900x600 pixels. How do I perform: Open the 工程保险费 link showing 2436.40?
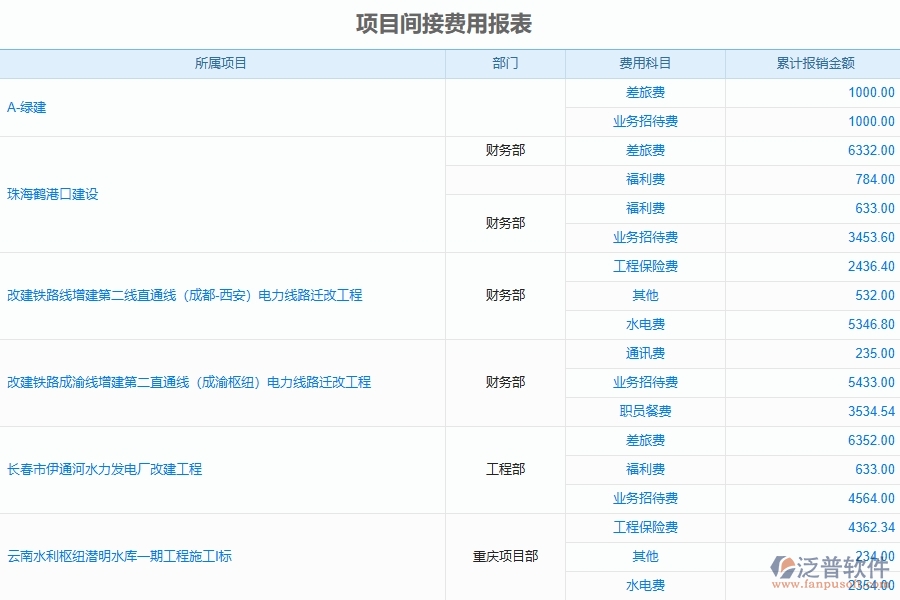click(x=645, y=266)
